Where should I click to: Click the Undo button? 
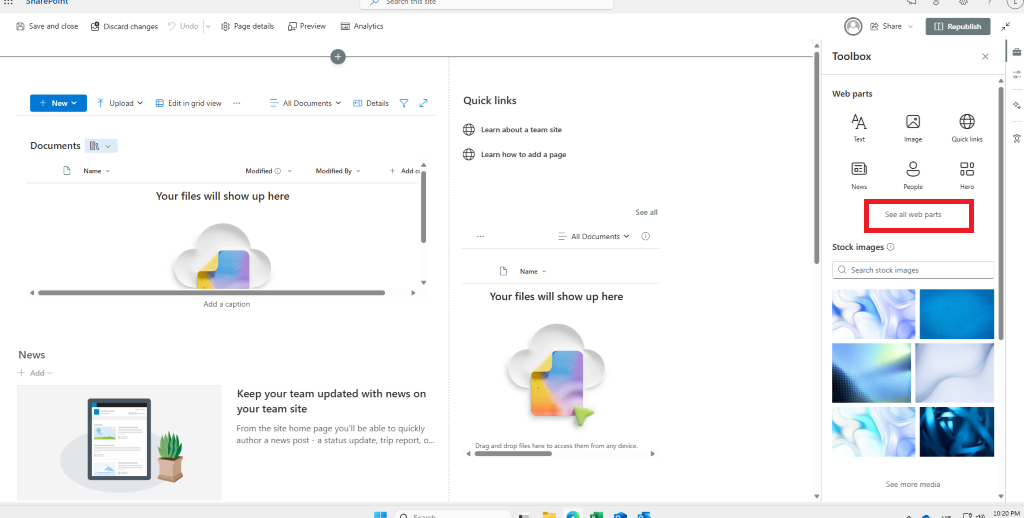coord(183,26)
